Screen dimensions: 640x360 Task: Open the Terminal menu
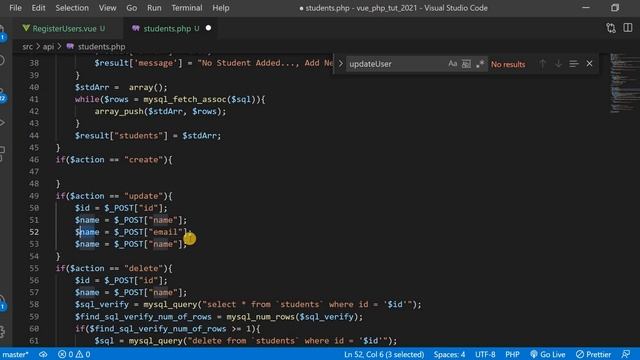coord(187,8)
